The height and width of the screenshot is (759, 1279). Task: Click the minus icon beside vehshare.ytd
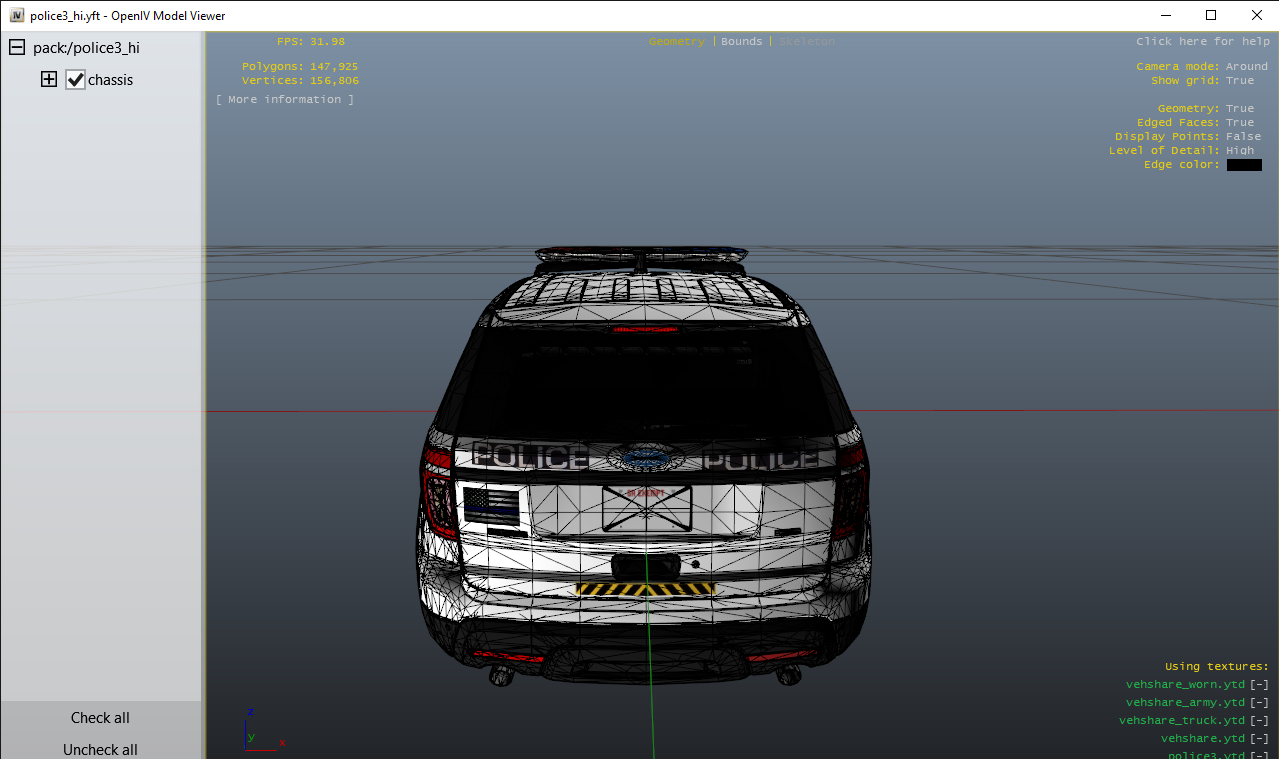[x=1259, y=739]
